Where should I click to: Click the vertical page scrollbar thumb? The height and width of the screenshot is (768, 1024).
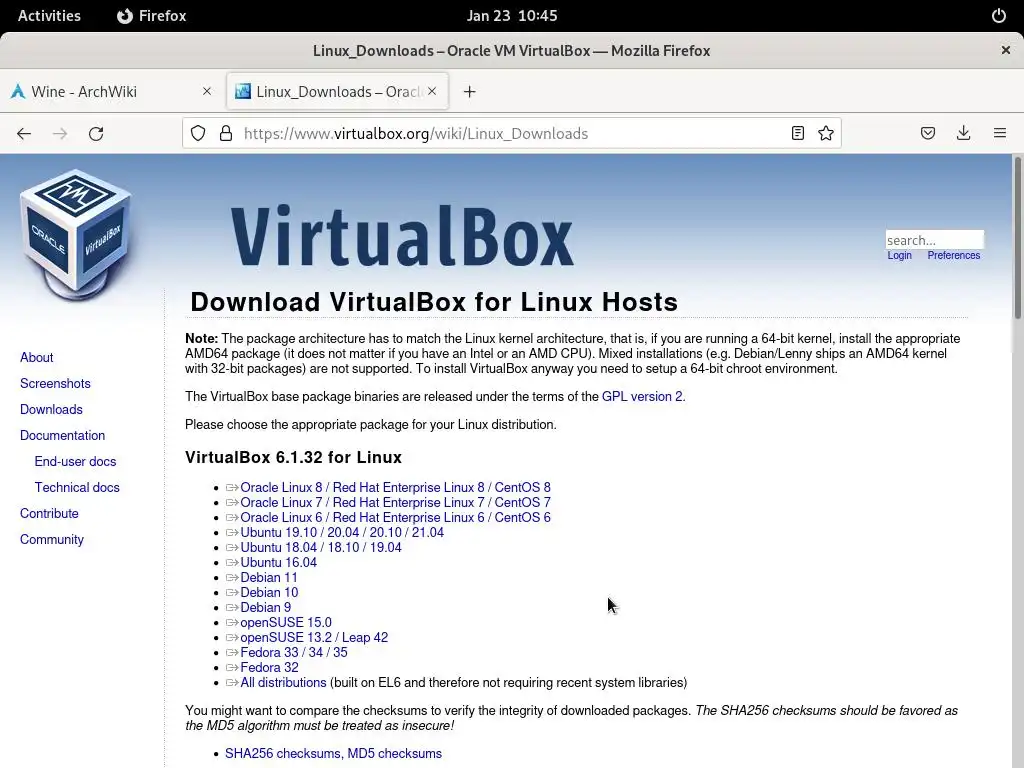(1017, 237)
